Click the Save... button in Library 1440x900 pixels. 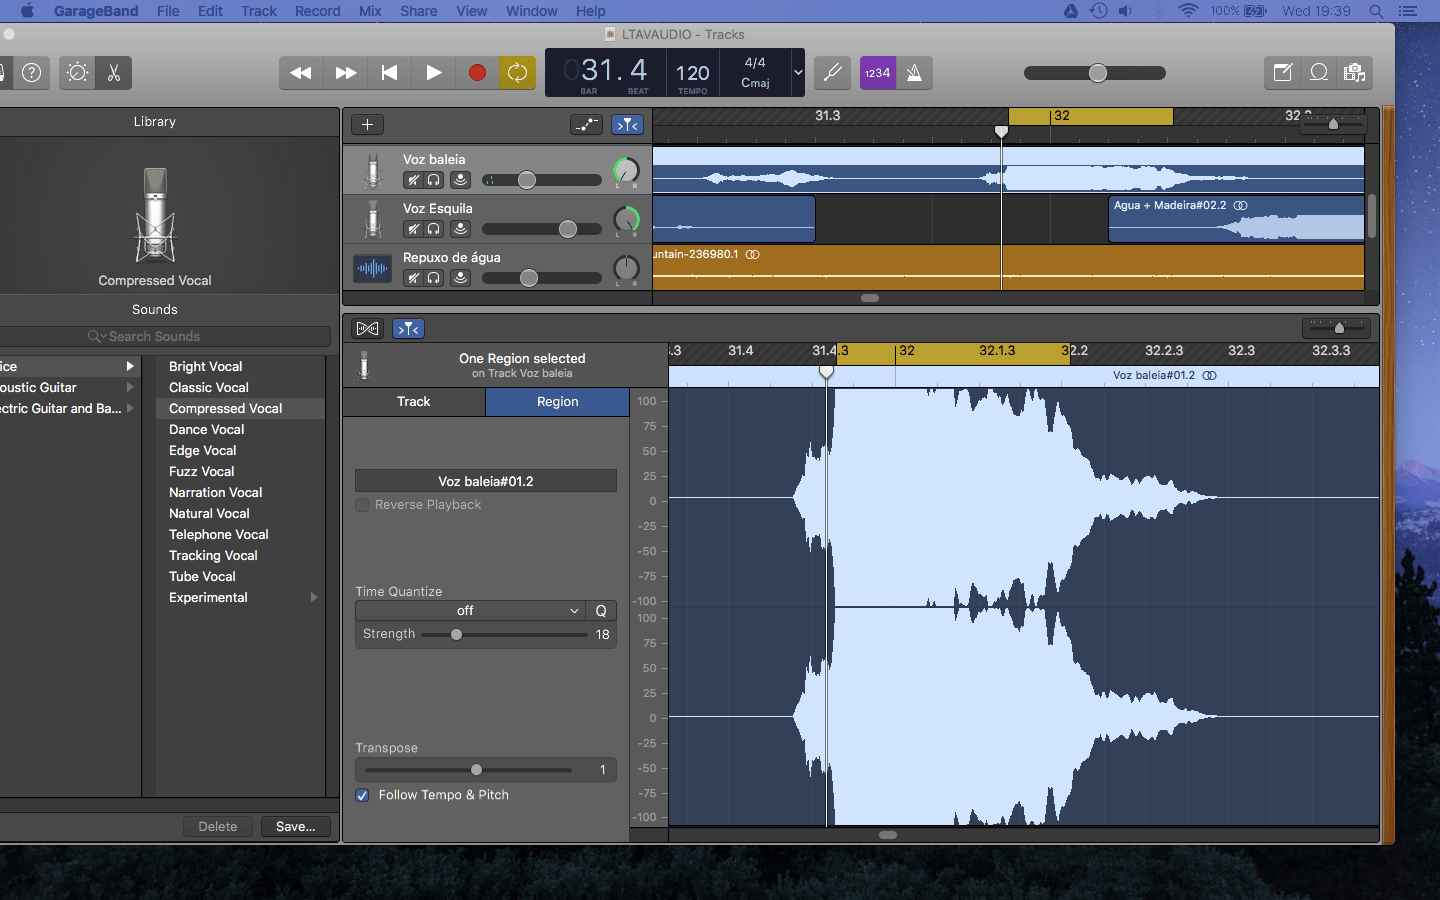coord(295,827)
